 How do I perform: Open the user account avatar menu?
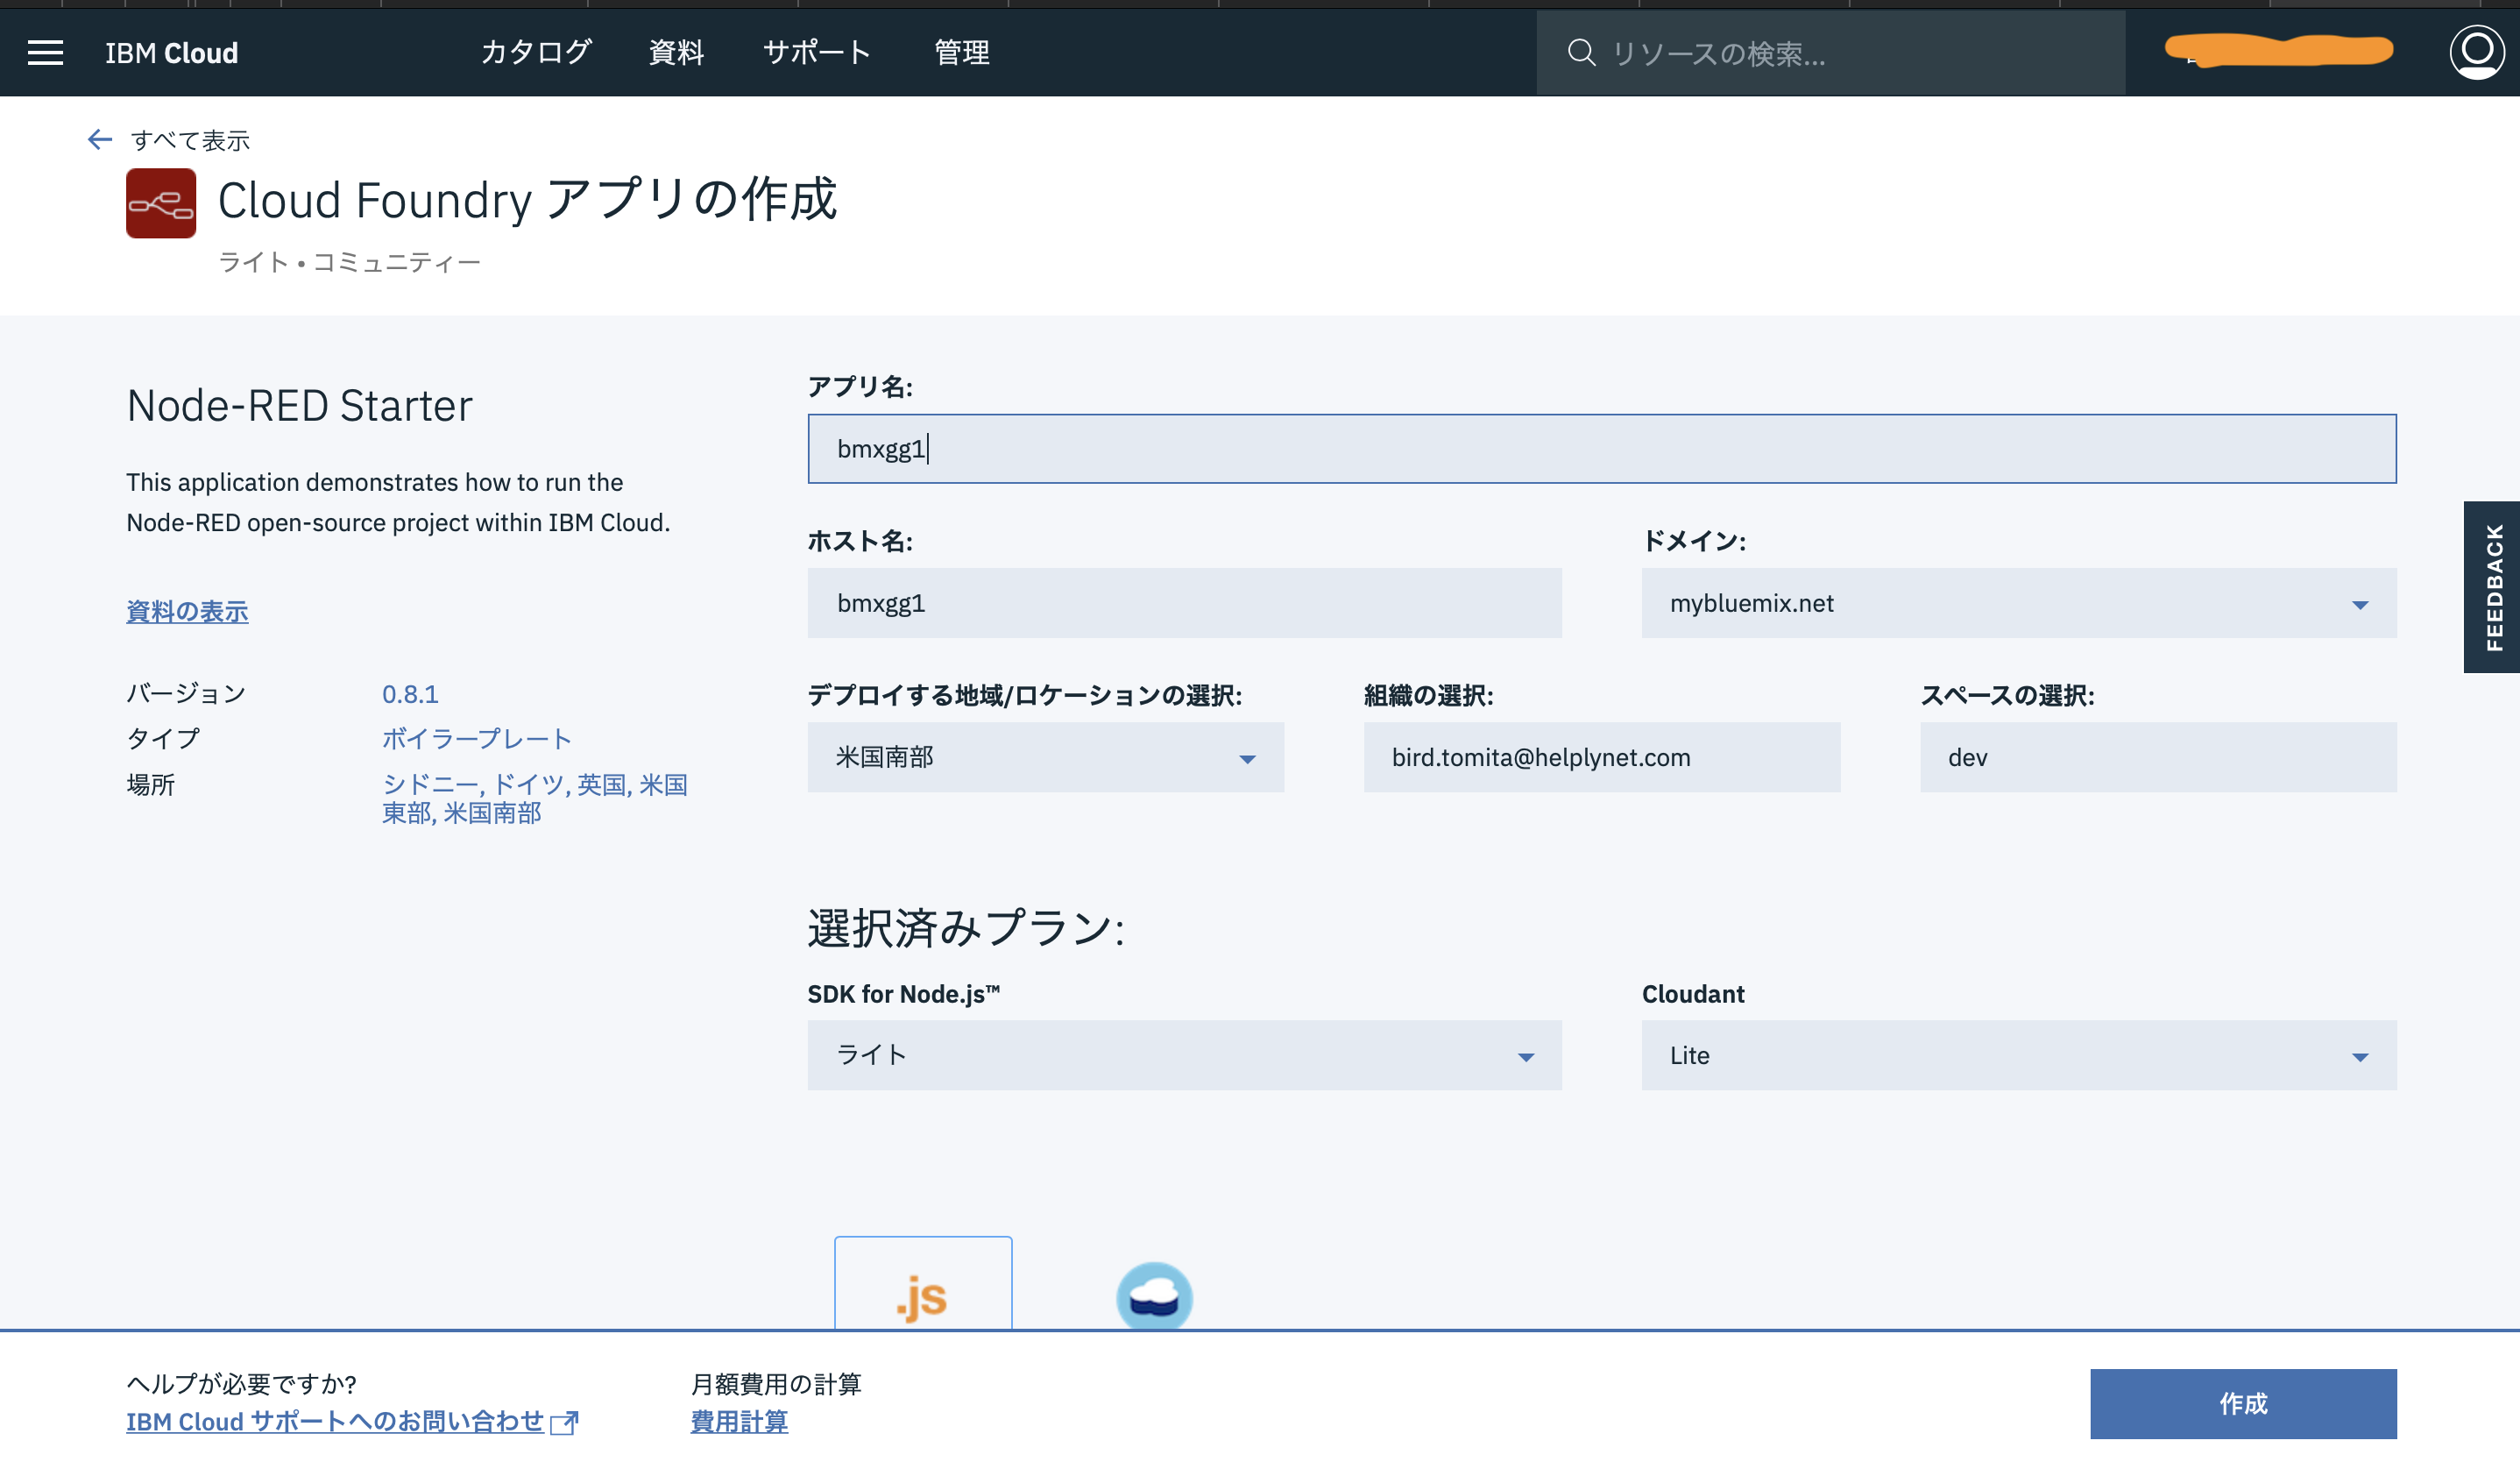[2476, 52]
